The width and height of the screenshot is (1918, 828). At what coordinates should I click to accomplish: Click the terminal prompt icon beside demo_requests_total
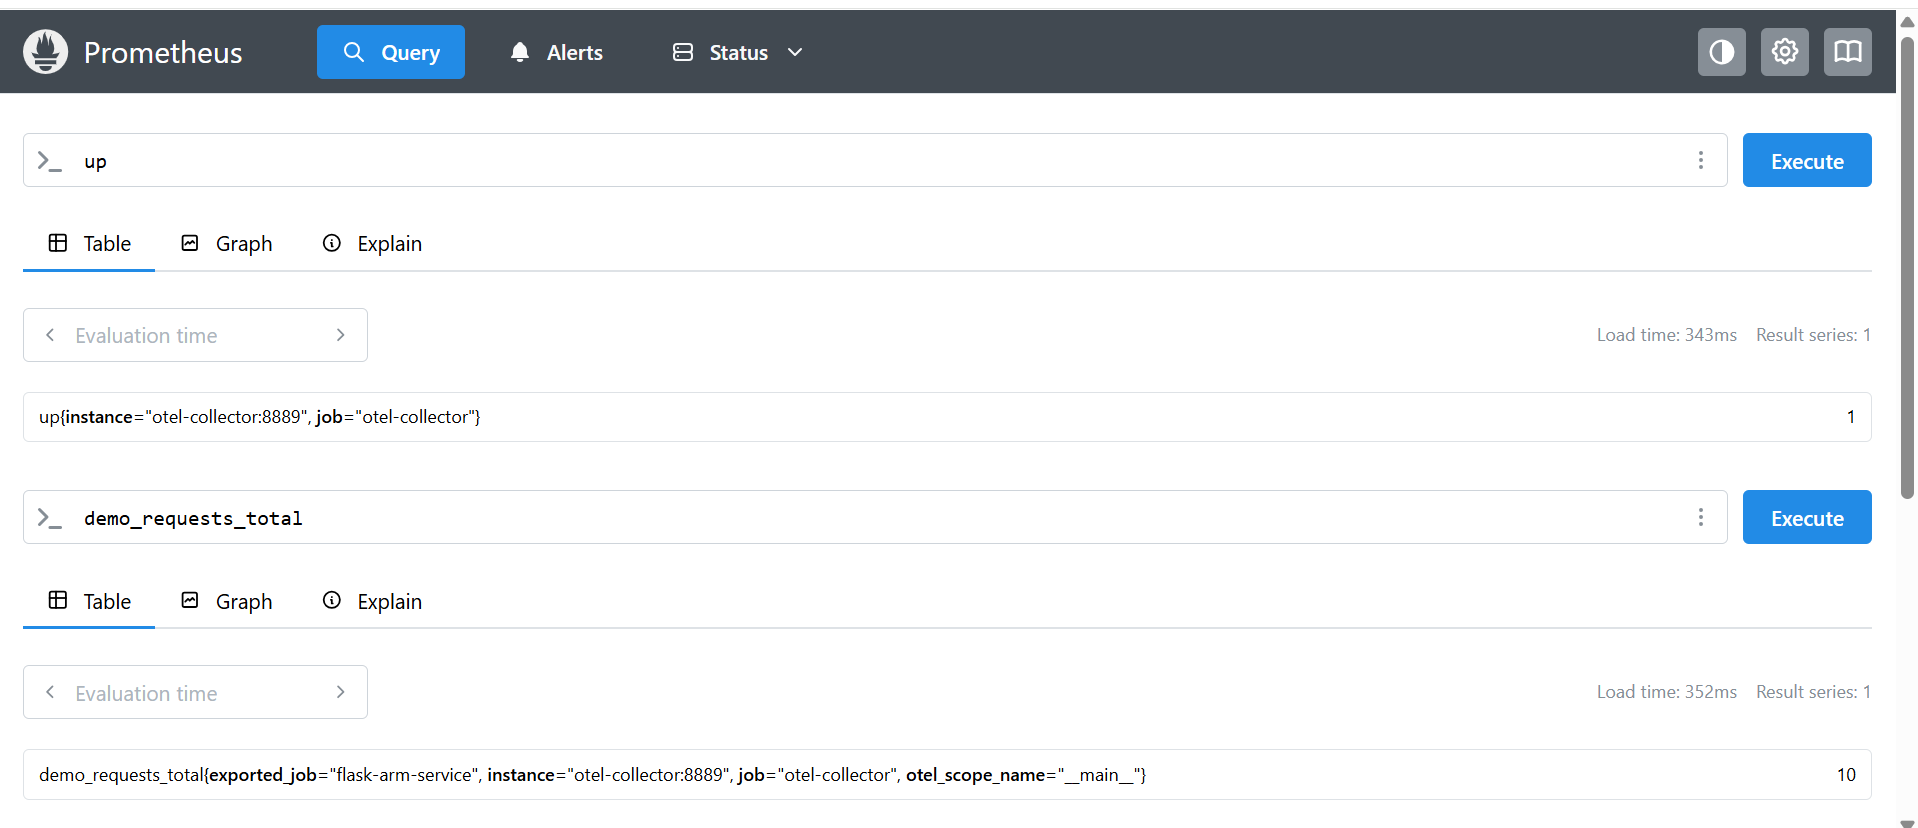click(49, 518)
